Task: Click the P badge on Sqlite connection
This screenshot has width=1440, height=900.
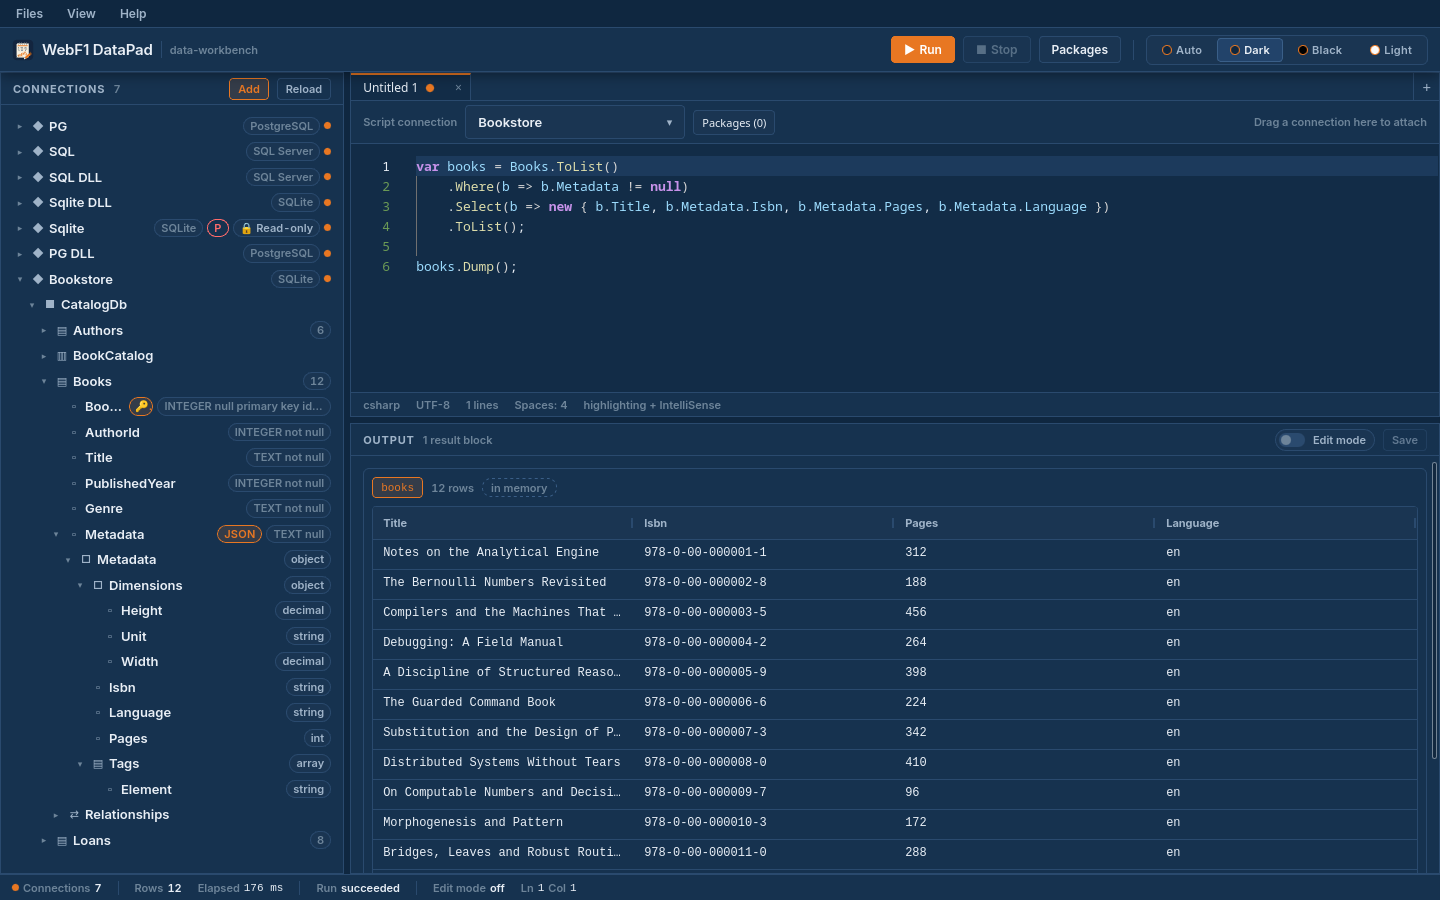Action: [218, 228]
